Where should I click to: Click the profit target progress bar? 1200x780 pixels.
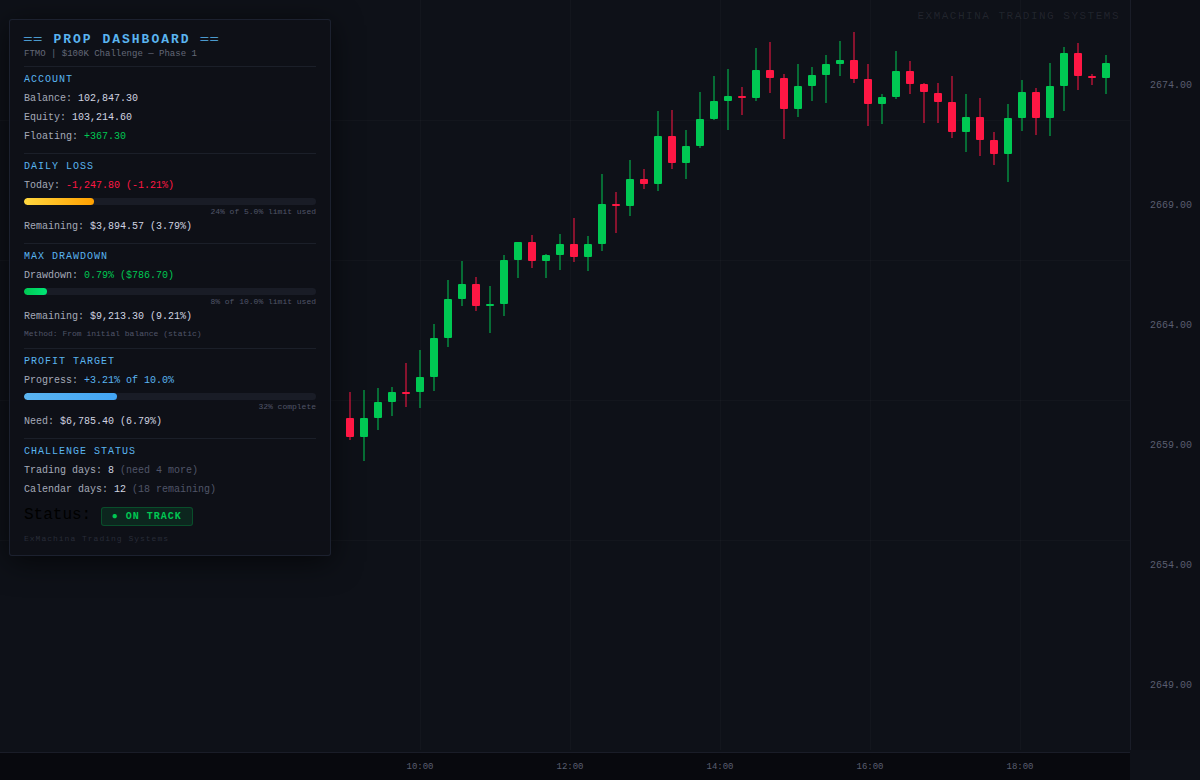(169, 396)
